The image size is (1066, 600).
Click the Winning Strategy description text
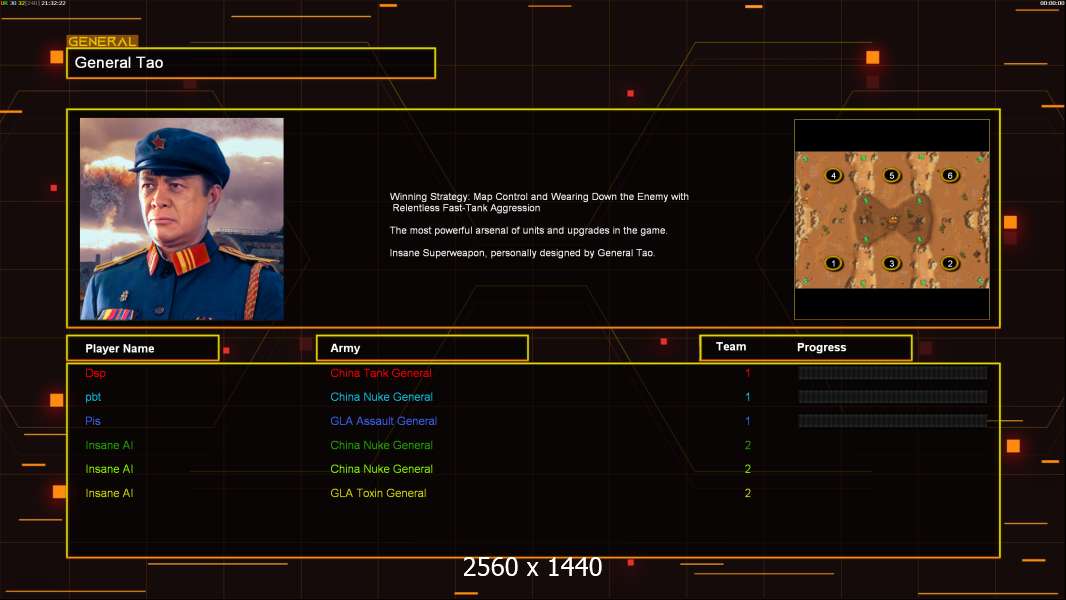pos(539,202)
